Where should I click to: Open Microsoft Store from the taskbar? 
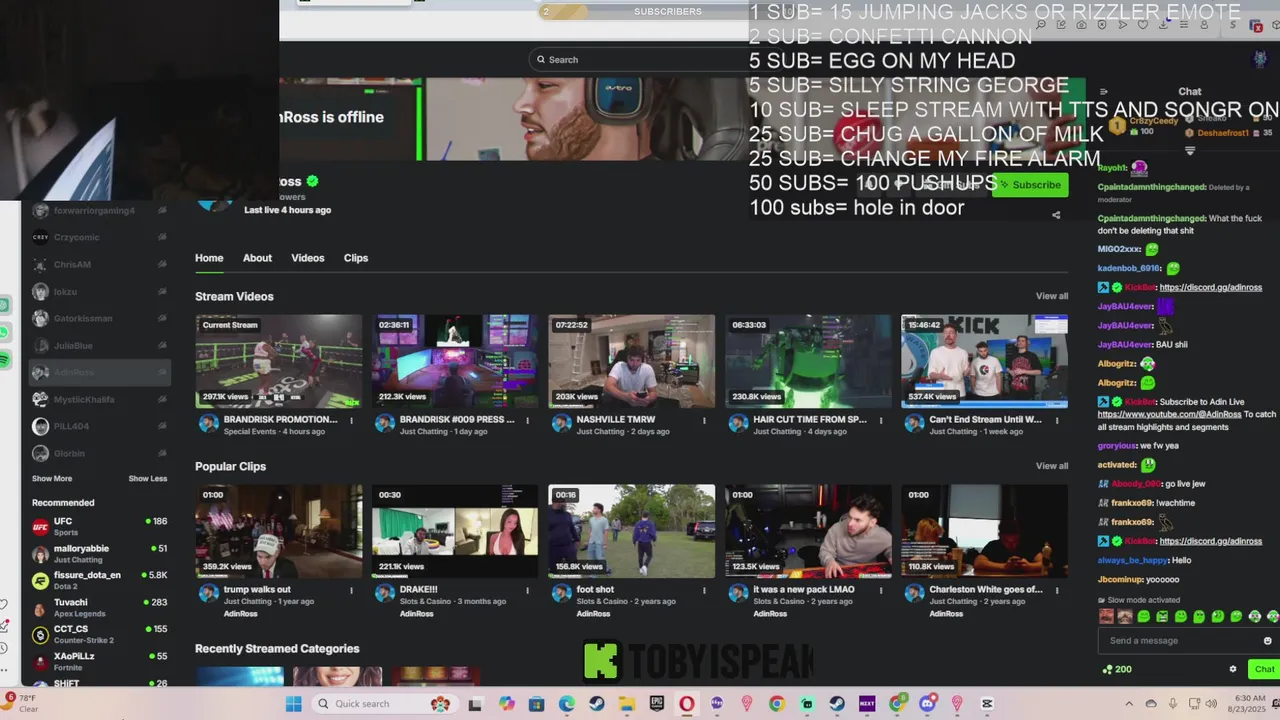click(537, 704)
